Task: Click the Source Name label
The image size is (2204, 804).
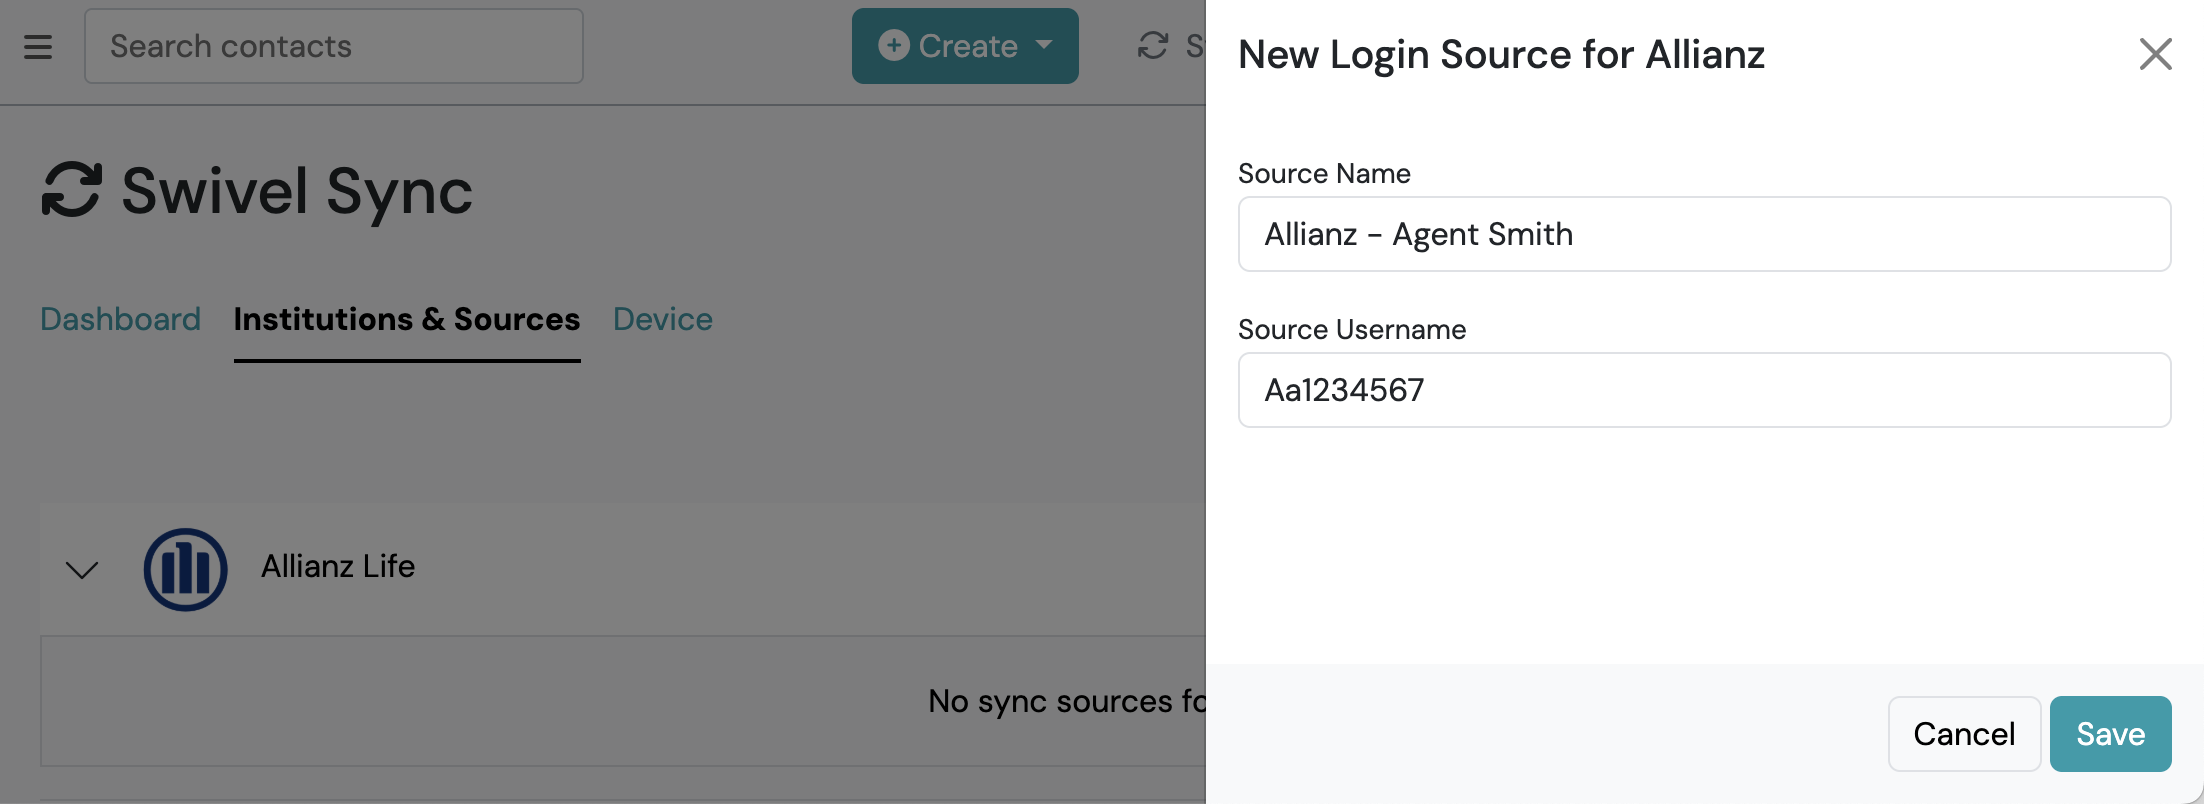Action: click(1324, 173)
